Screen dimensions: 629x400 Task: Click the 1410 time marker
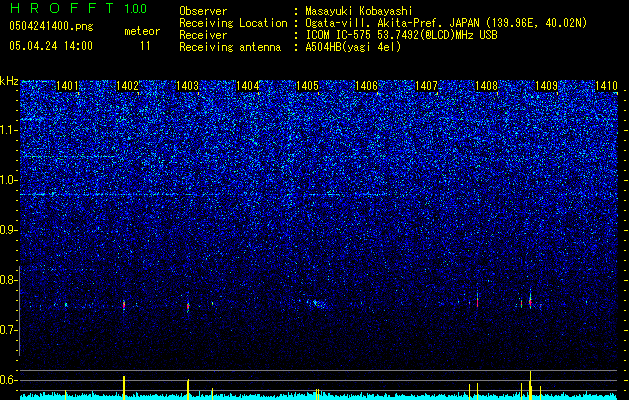pos(606,86)
